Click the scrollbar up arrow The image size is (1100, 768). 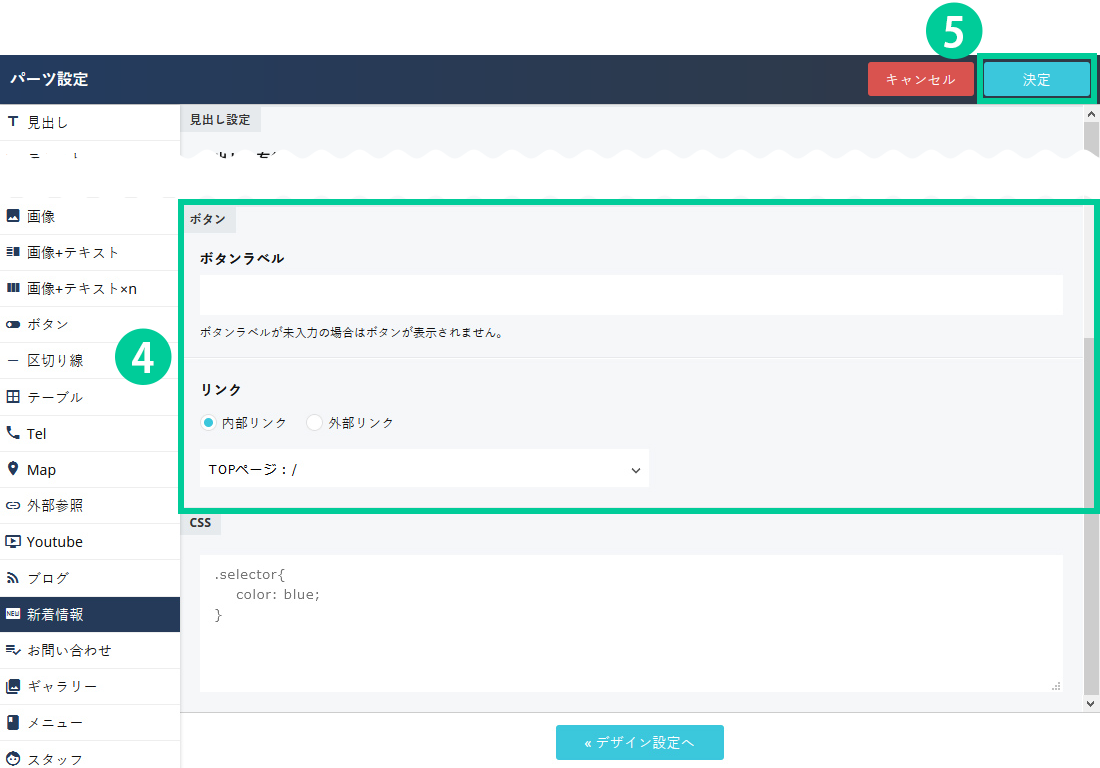click(x=1091, y=114)
